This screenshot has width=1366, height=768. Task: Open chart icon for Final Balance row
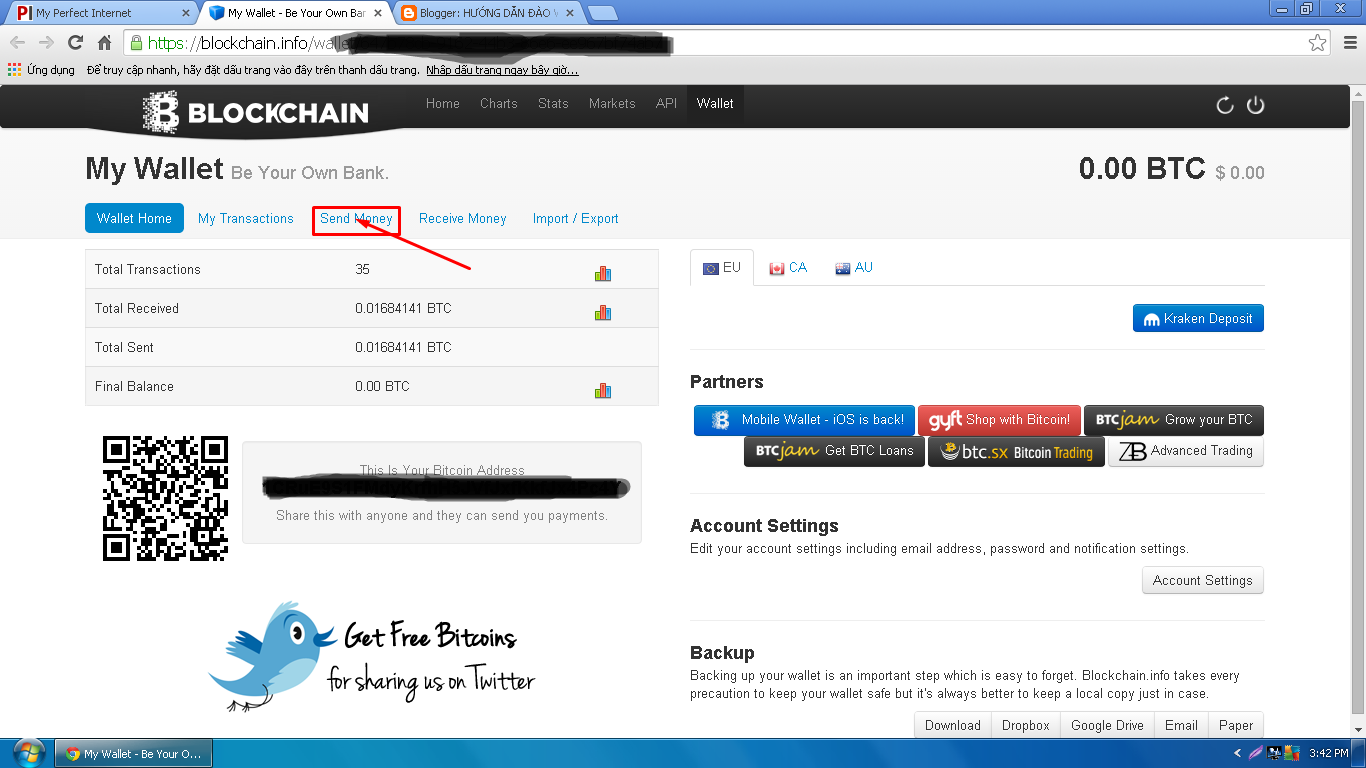click(x=603, y=390)
